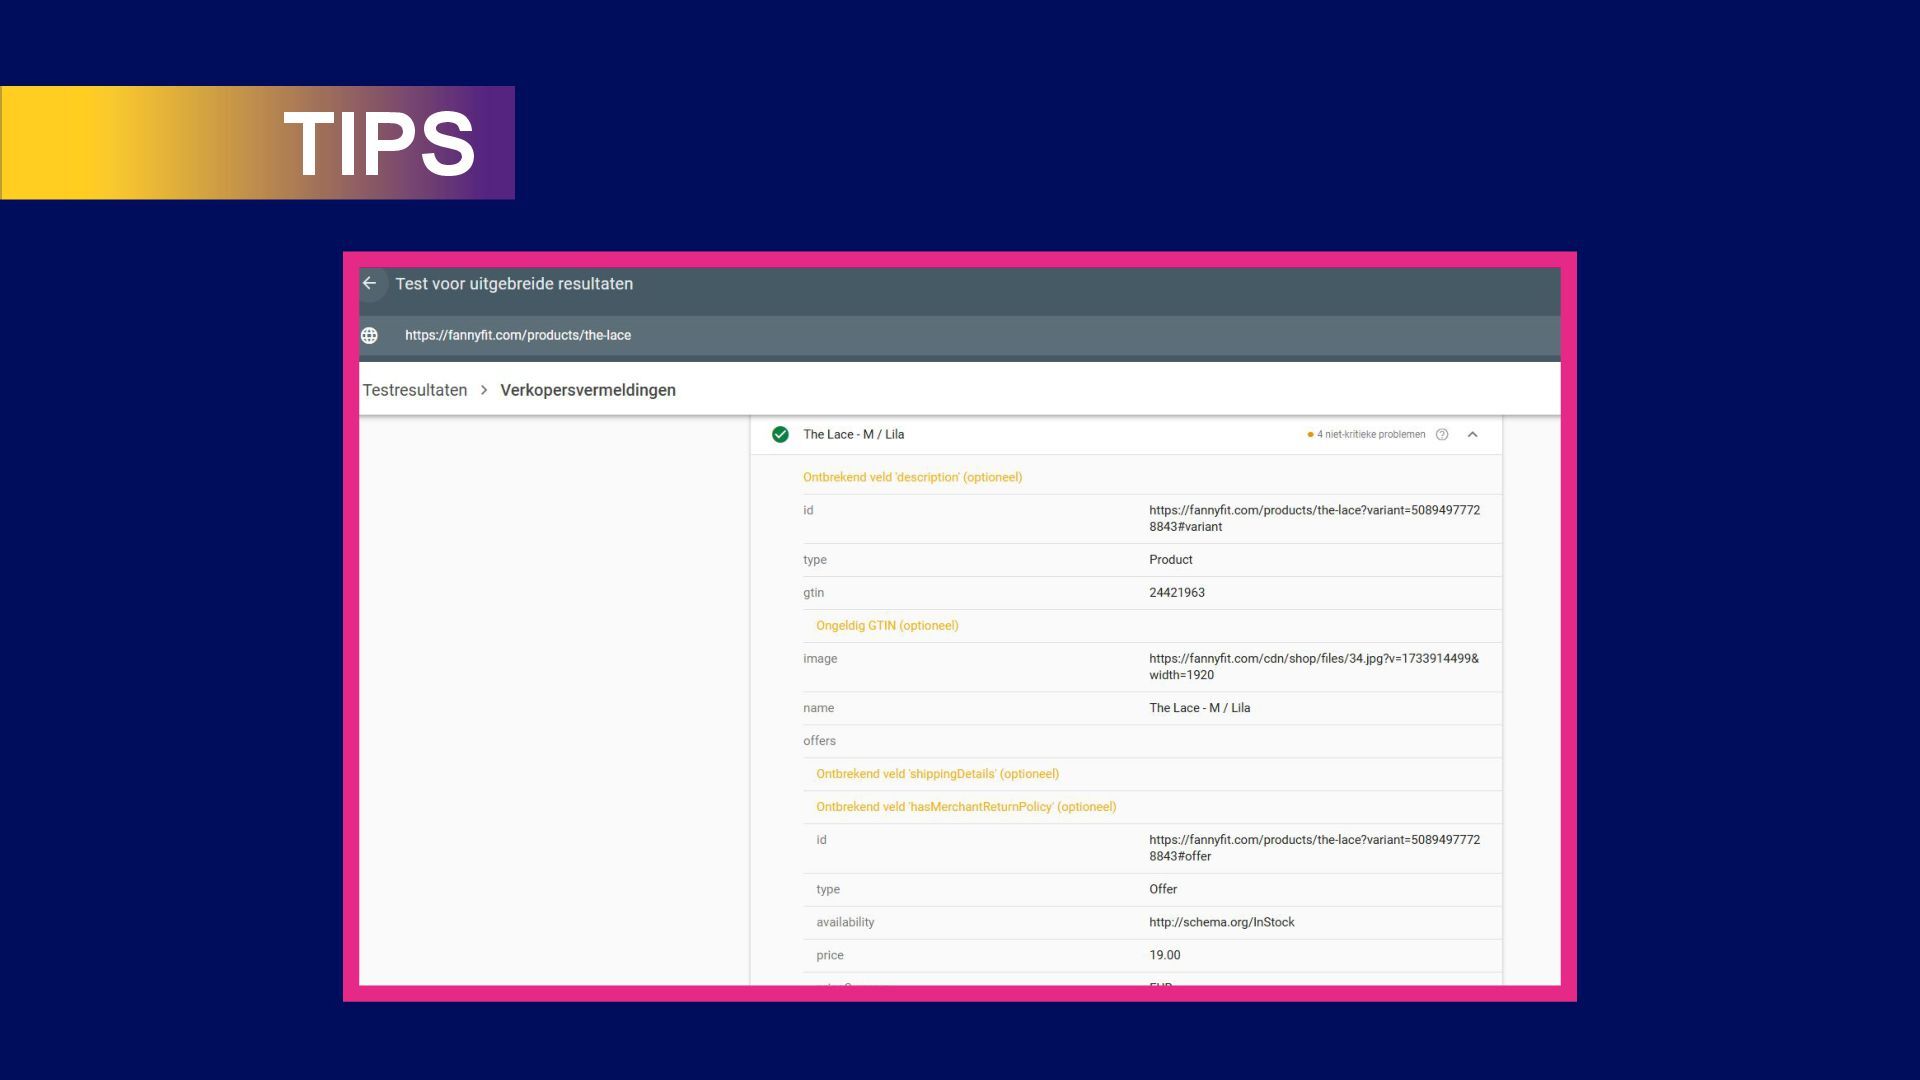The height and width of the screenshot is (1080, 1920).
Task: Click the fannyfit.com product URL field
Action: pyautogui.click(x=518, y=336)
